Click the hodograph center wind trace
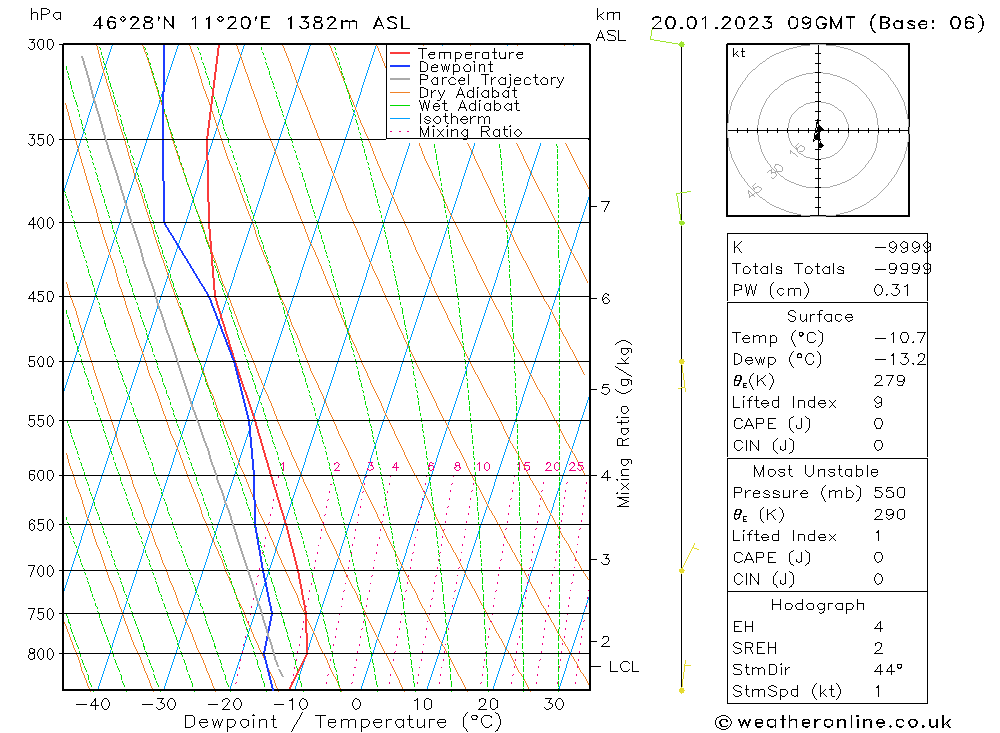The height and width of the screenshot is (733, 1000). (x=818, y=135)
